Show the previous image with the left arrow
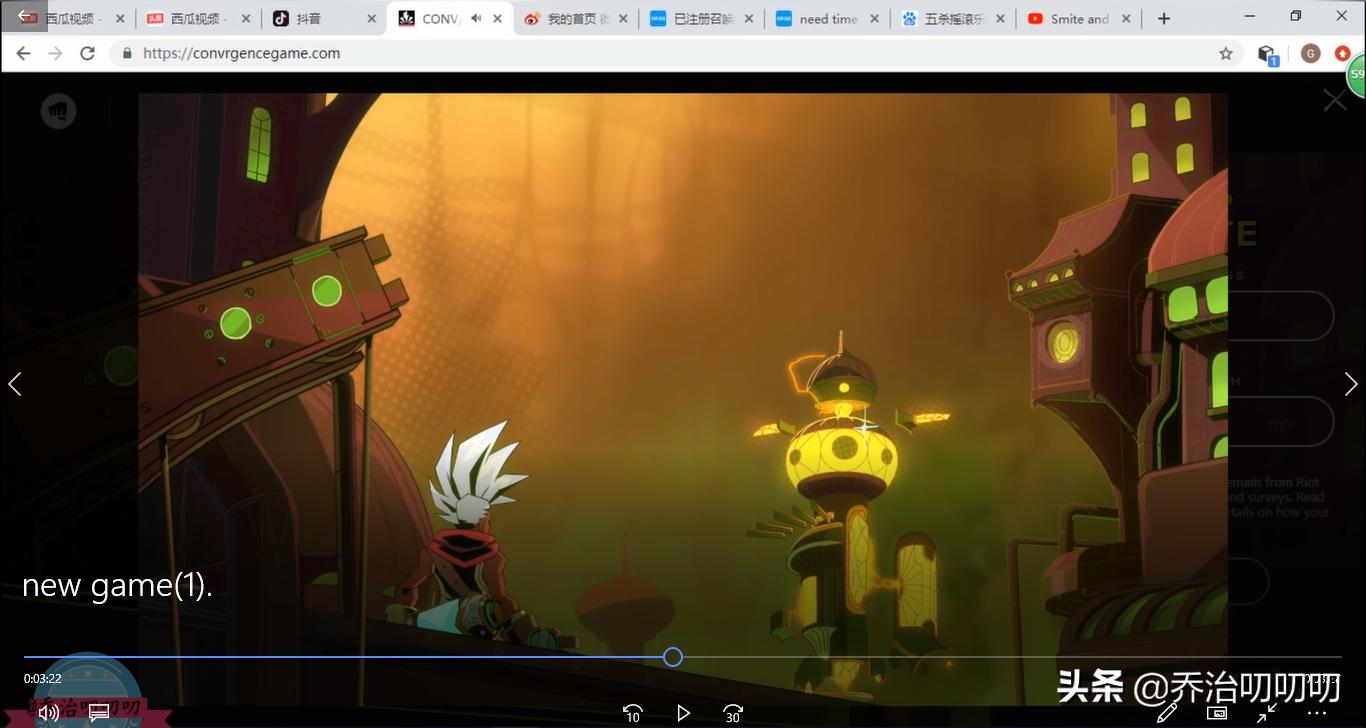Screen dimensions: 1366x728 (x=15, y=383)
